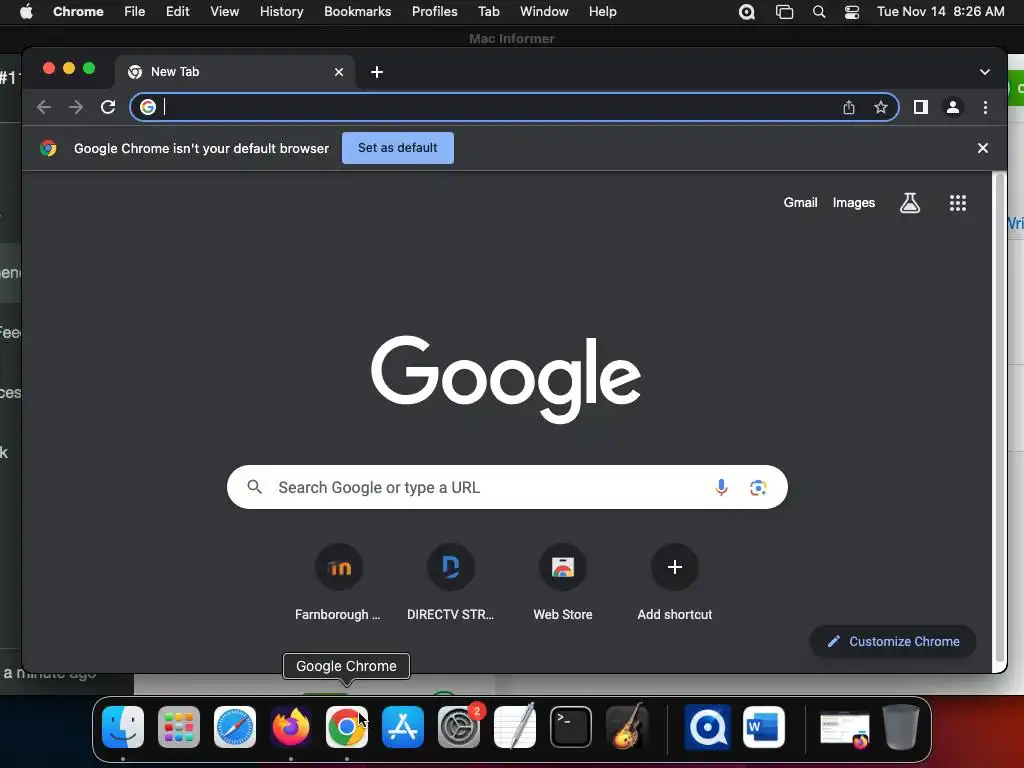Open Search Labs flask icon
1024x768 pixels.
click(910, 203)
